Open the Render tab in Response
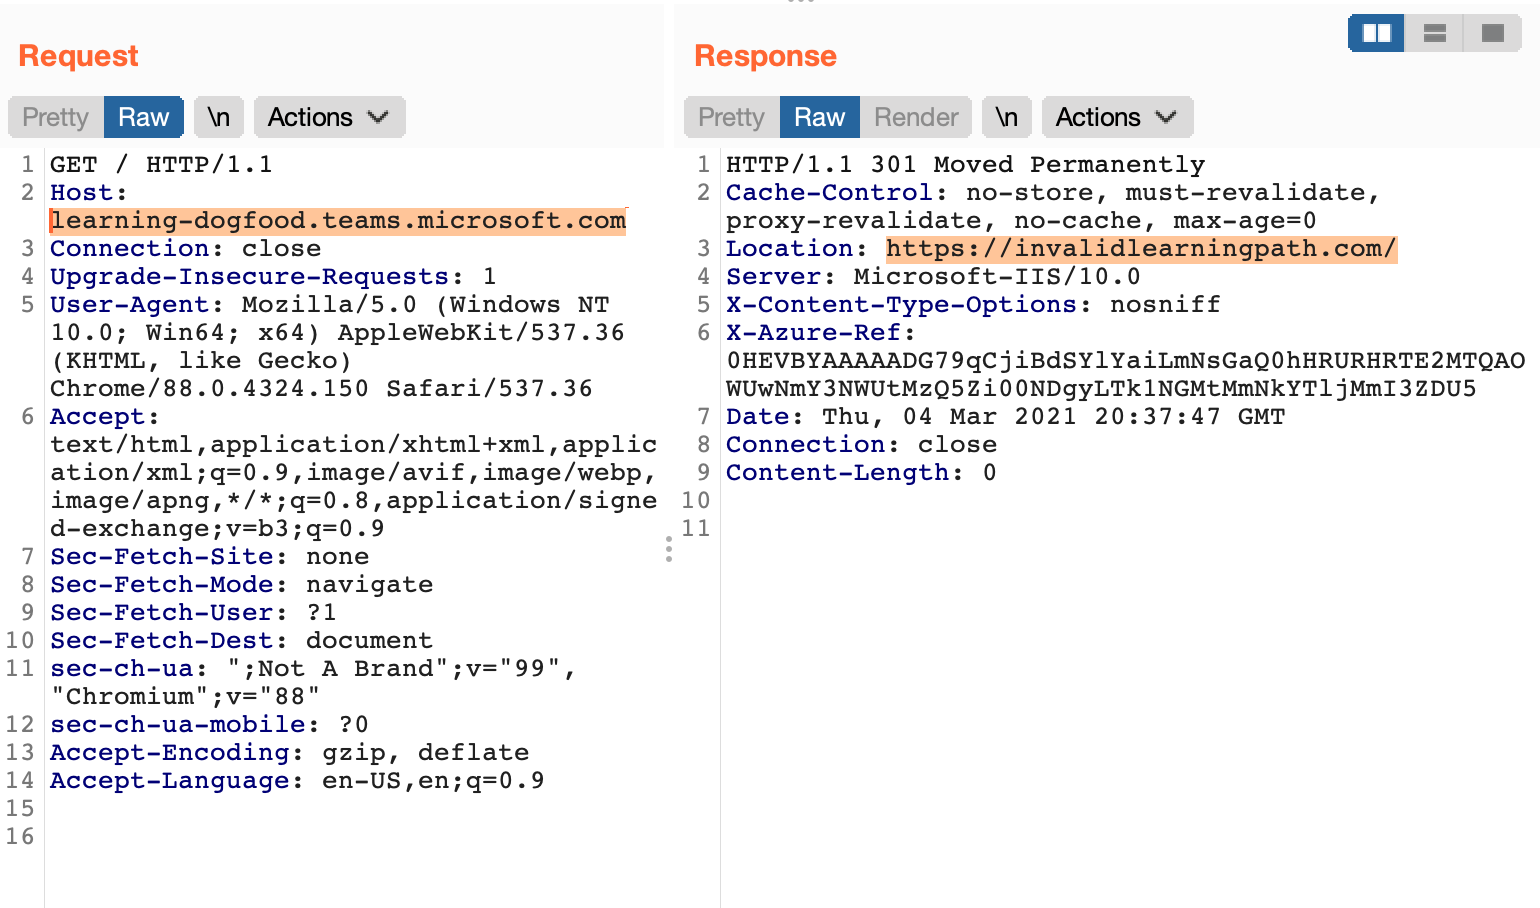This screenshot has height=908, width=1540. (x=915, y=117)
